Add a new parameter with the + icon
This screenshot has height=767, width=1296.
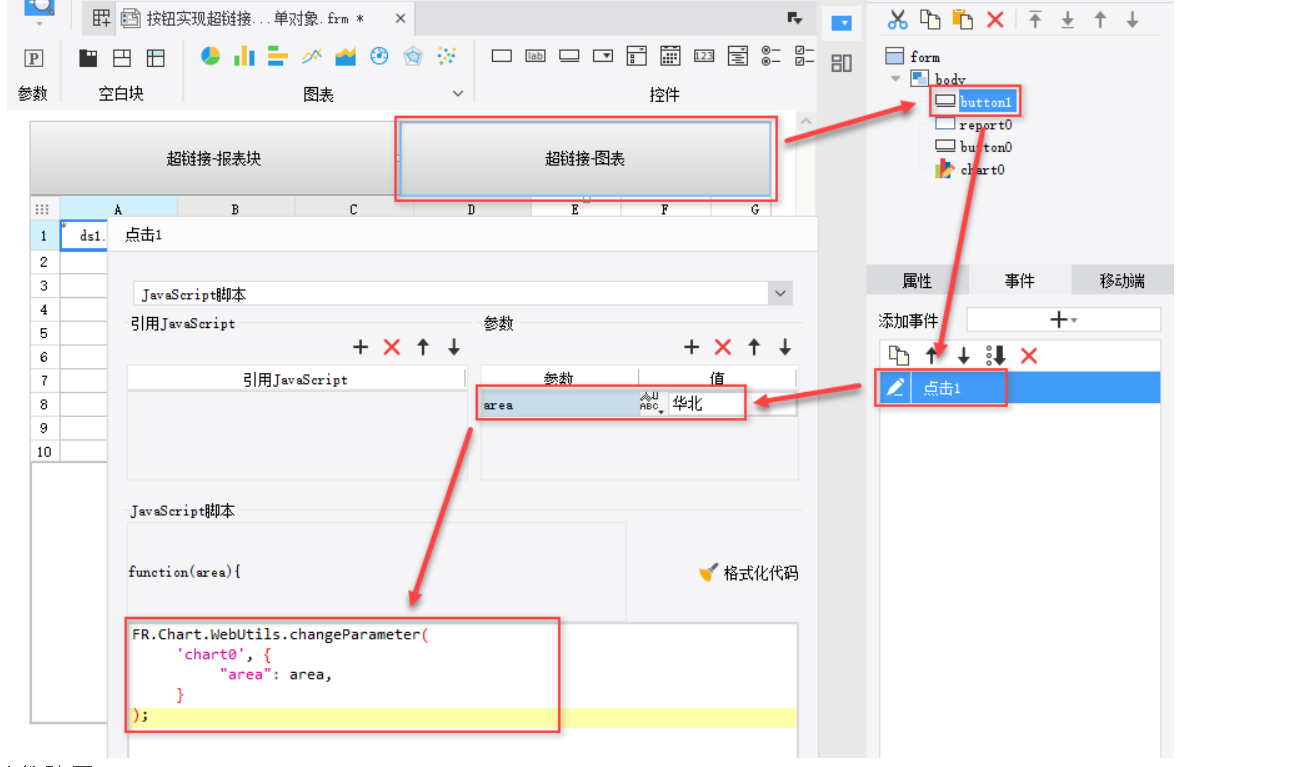(x=690, y=346)
